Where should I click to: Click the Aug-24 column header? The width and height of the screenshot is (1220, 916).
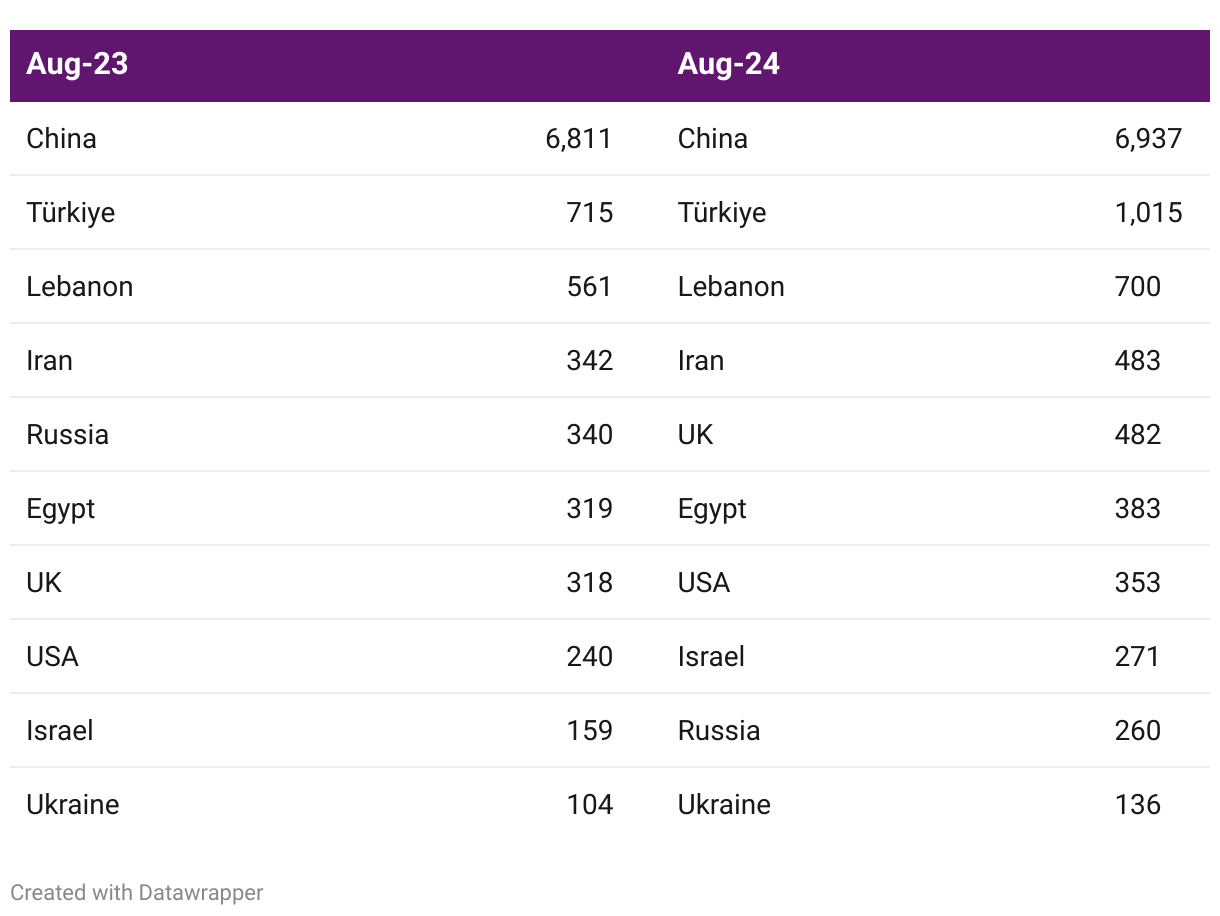[x=728, y=64]
